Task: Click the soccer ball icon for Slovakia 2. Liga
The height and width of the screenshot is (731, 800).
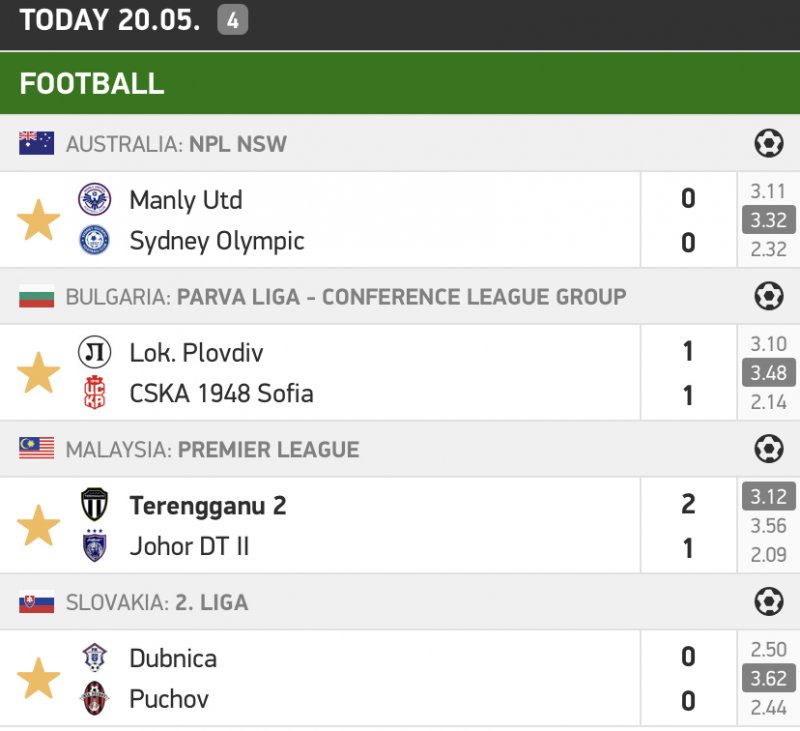Action: click(x=768, y=602)
